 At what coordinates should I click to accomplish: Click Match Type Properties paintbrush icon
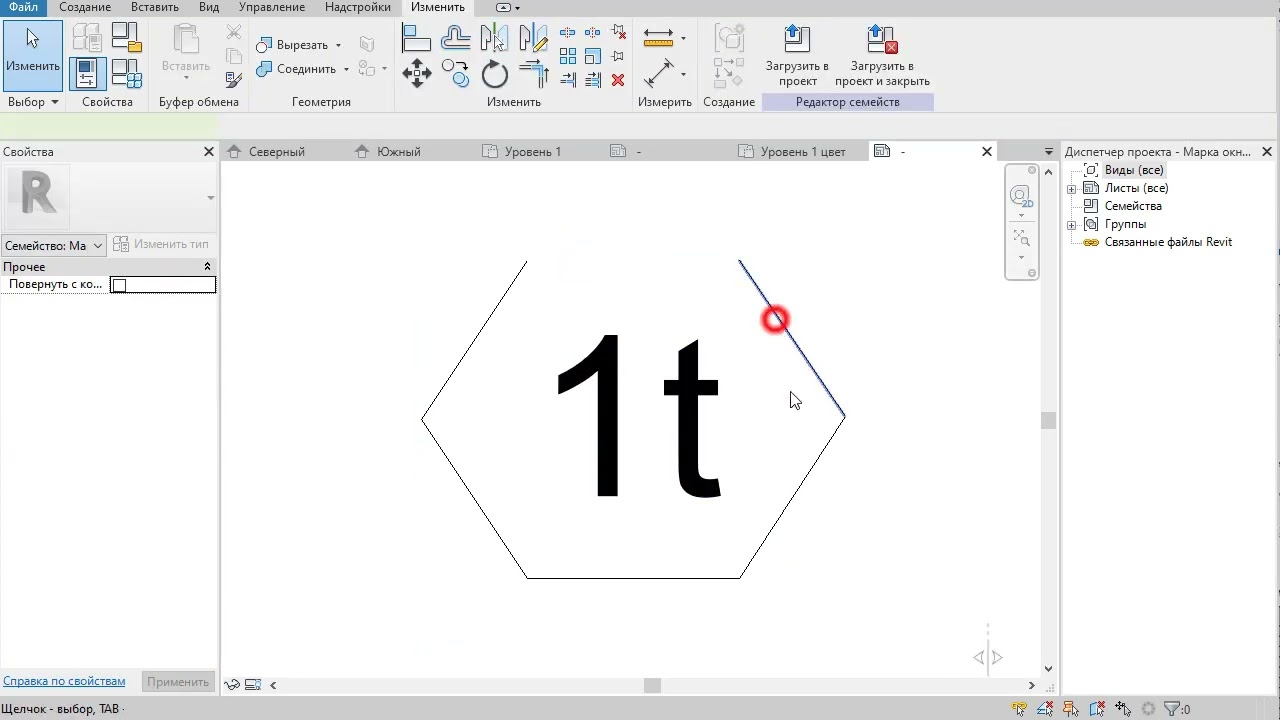coord(234,79)
